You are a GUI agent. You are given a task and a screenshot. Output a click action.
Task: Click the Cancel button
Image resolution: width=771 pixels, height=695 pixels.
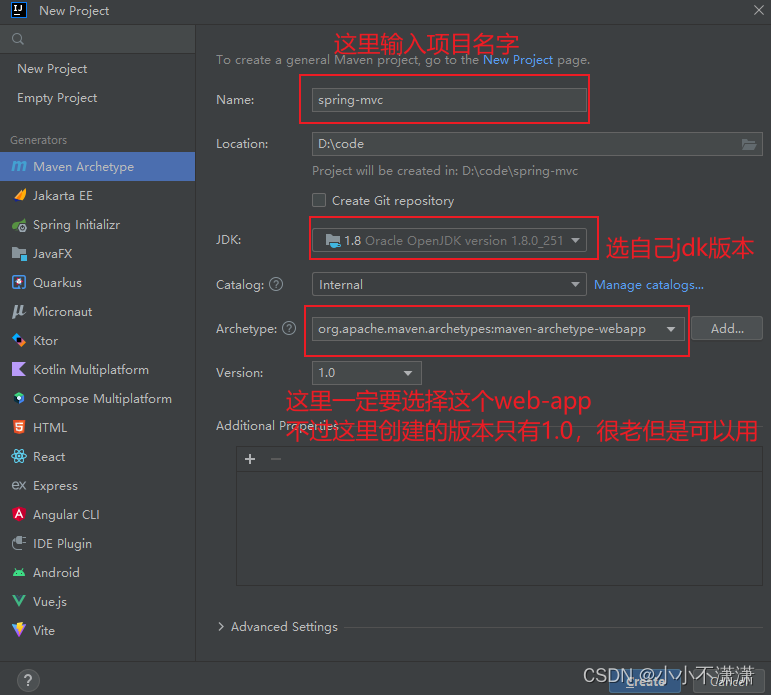point(730,682)
